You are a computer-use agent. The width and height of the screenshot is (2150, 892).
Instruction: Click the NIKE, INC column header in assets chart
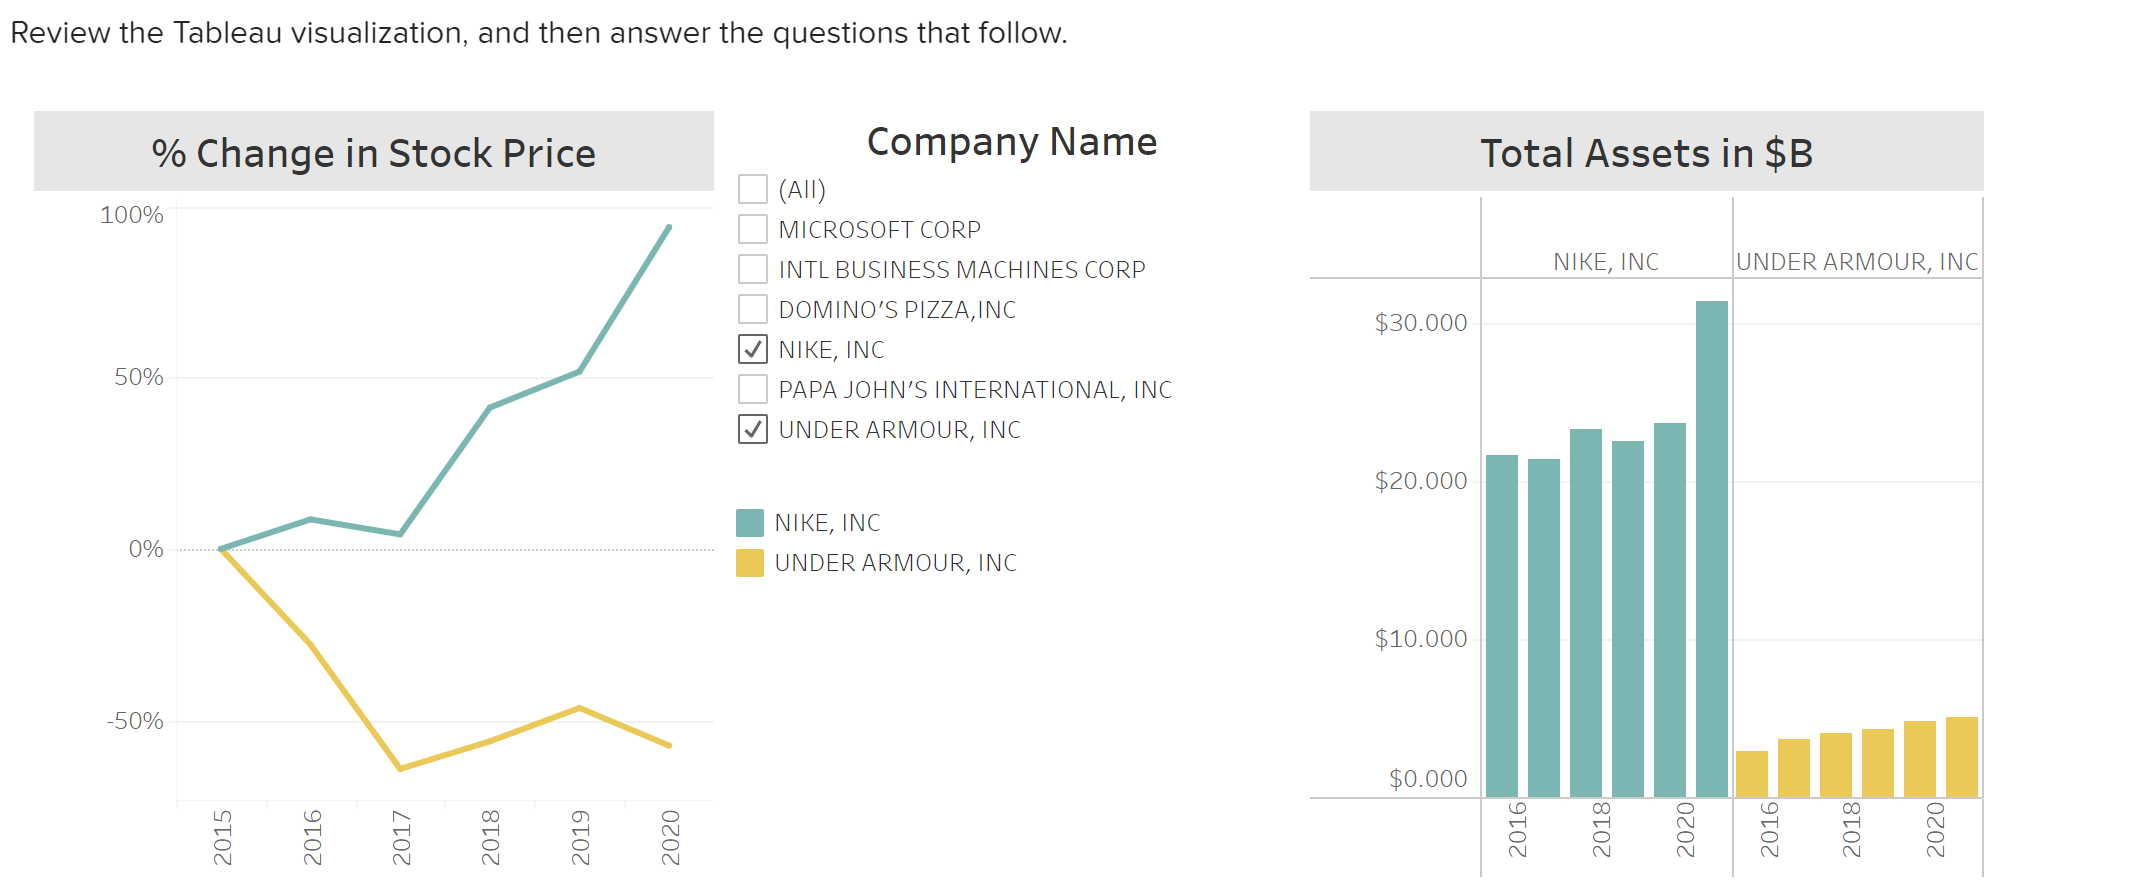(1604, 261)
